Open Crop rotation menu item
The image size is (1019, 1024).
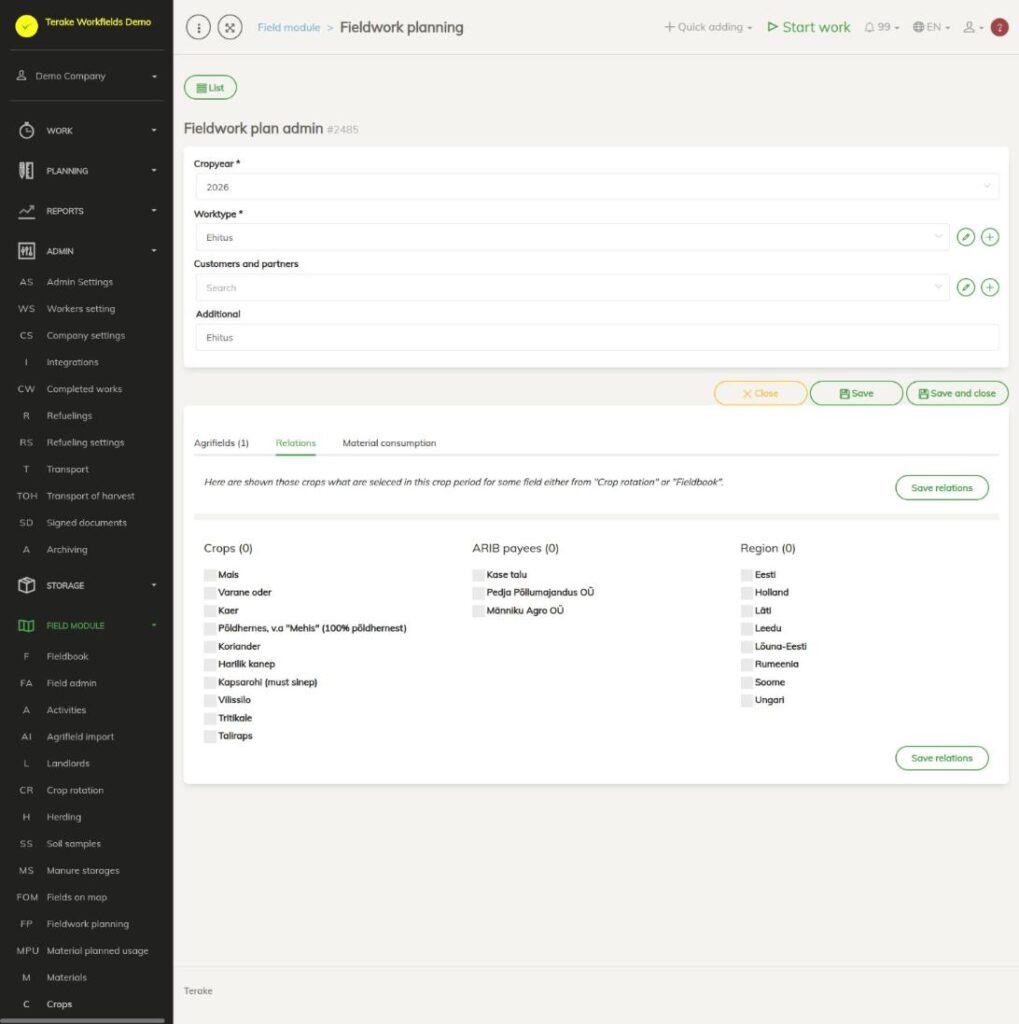coord(74,790)
